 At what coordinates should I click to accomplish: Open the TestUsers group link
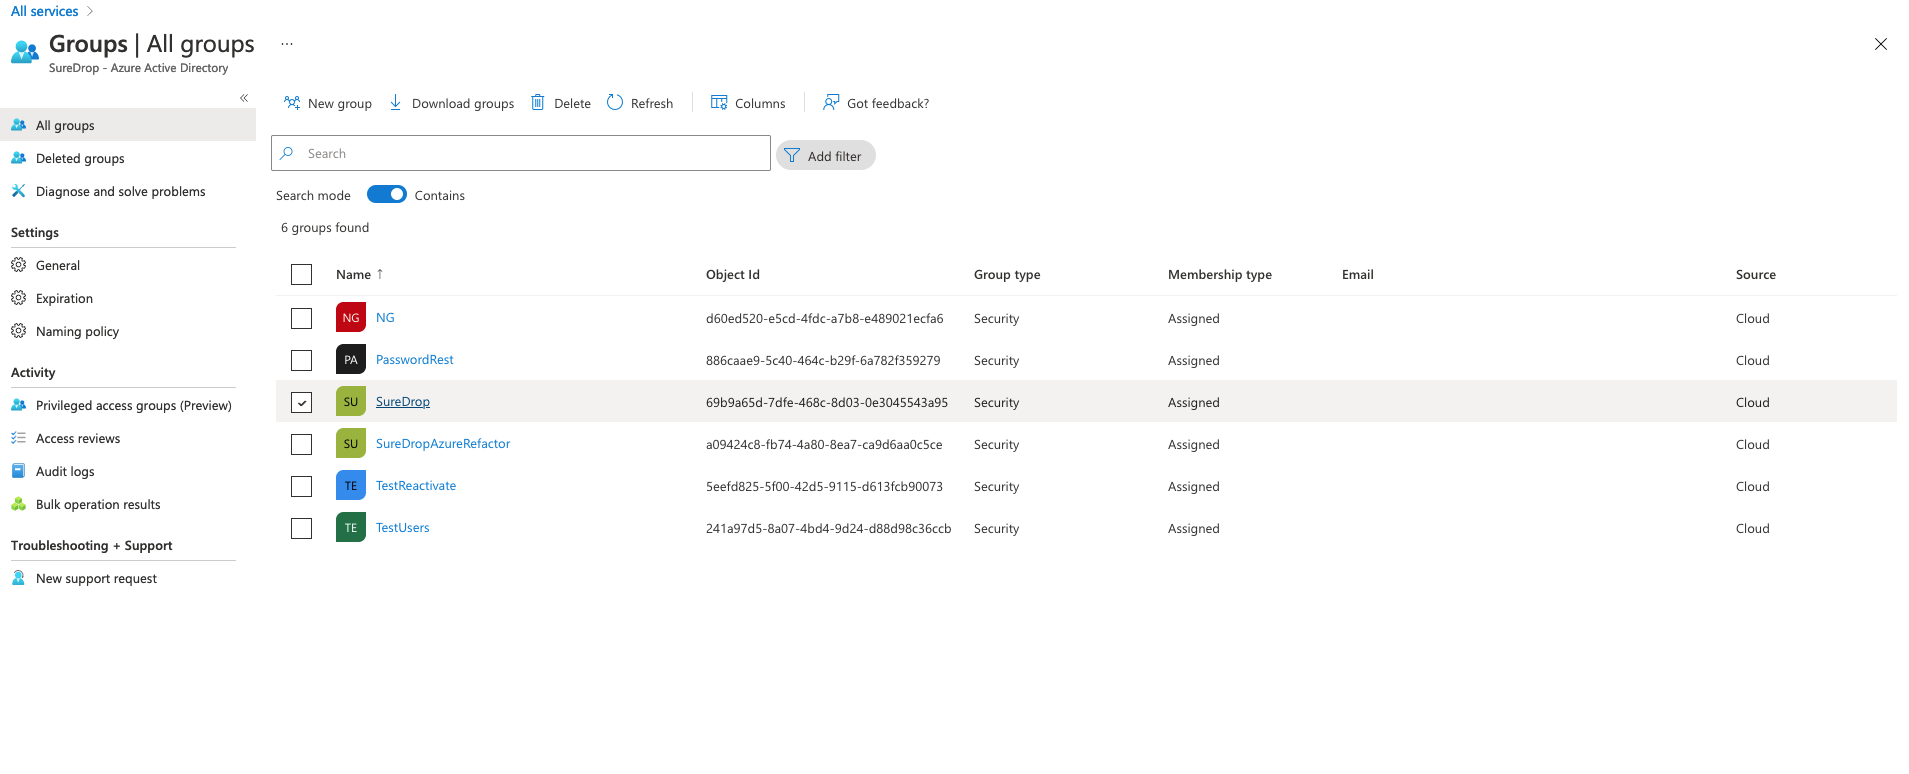[x=403, y=527]
